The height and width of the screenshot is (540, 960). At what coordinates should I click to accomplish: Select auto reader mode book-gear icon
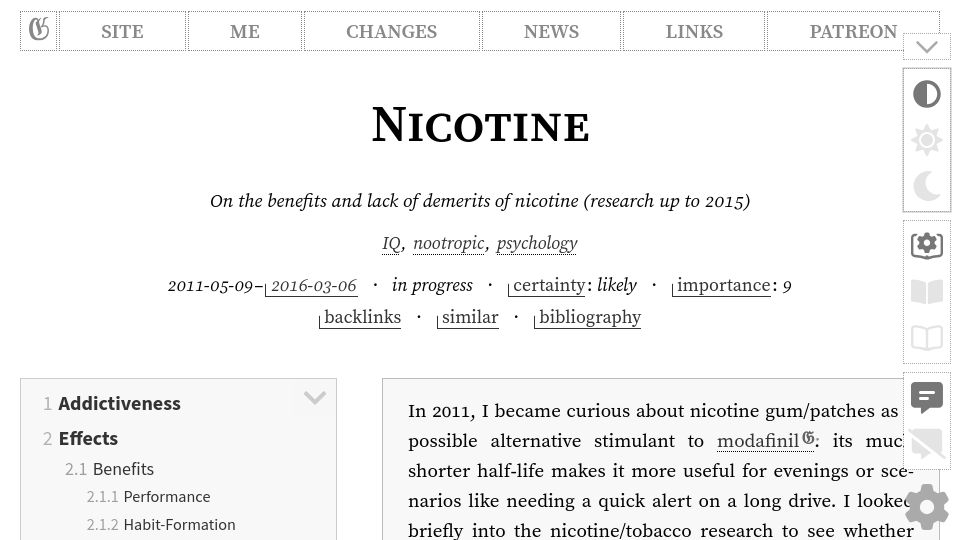(927, 246)
